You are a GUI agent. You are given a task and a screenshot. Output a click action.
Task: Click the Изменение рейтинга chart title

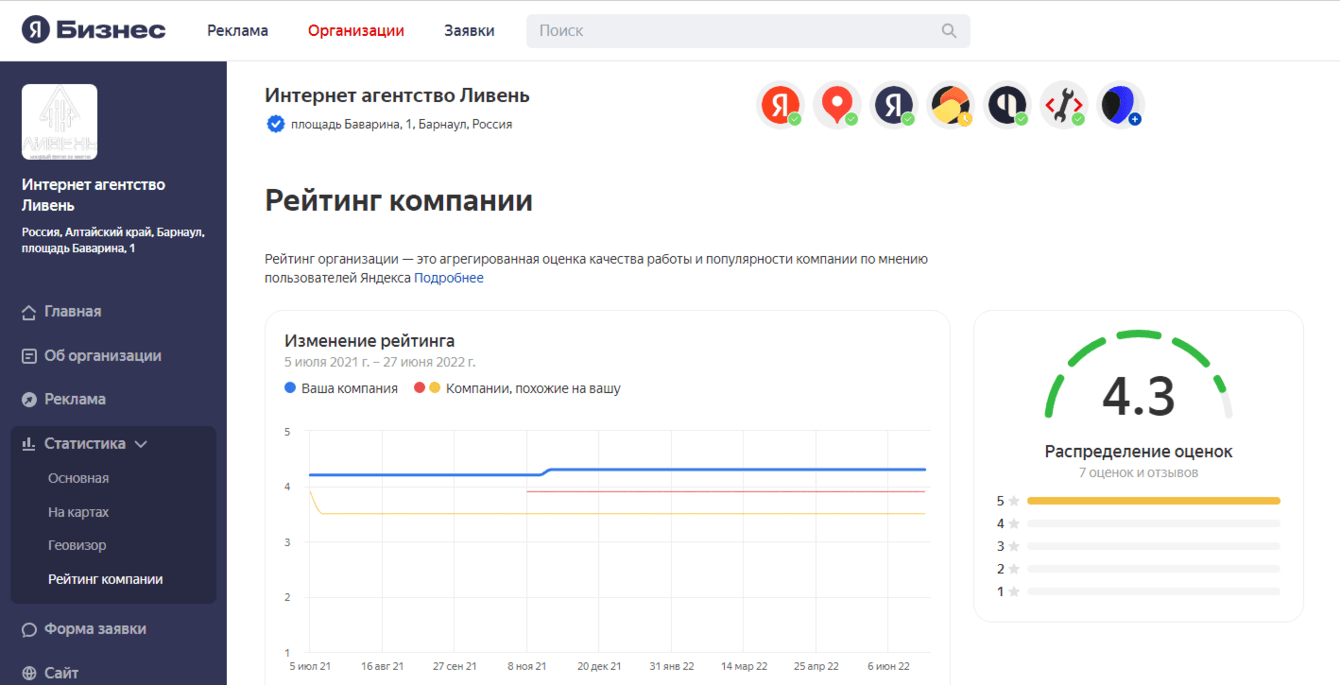click(x=370, y=341)
